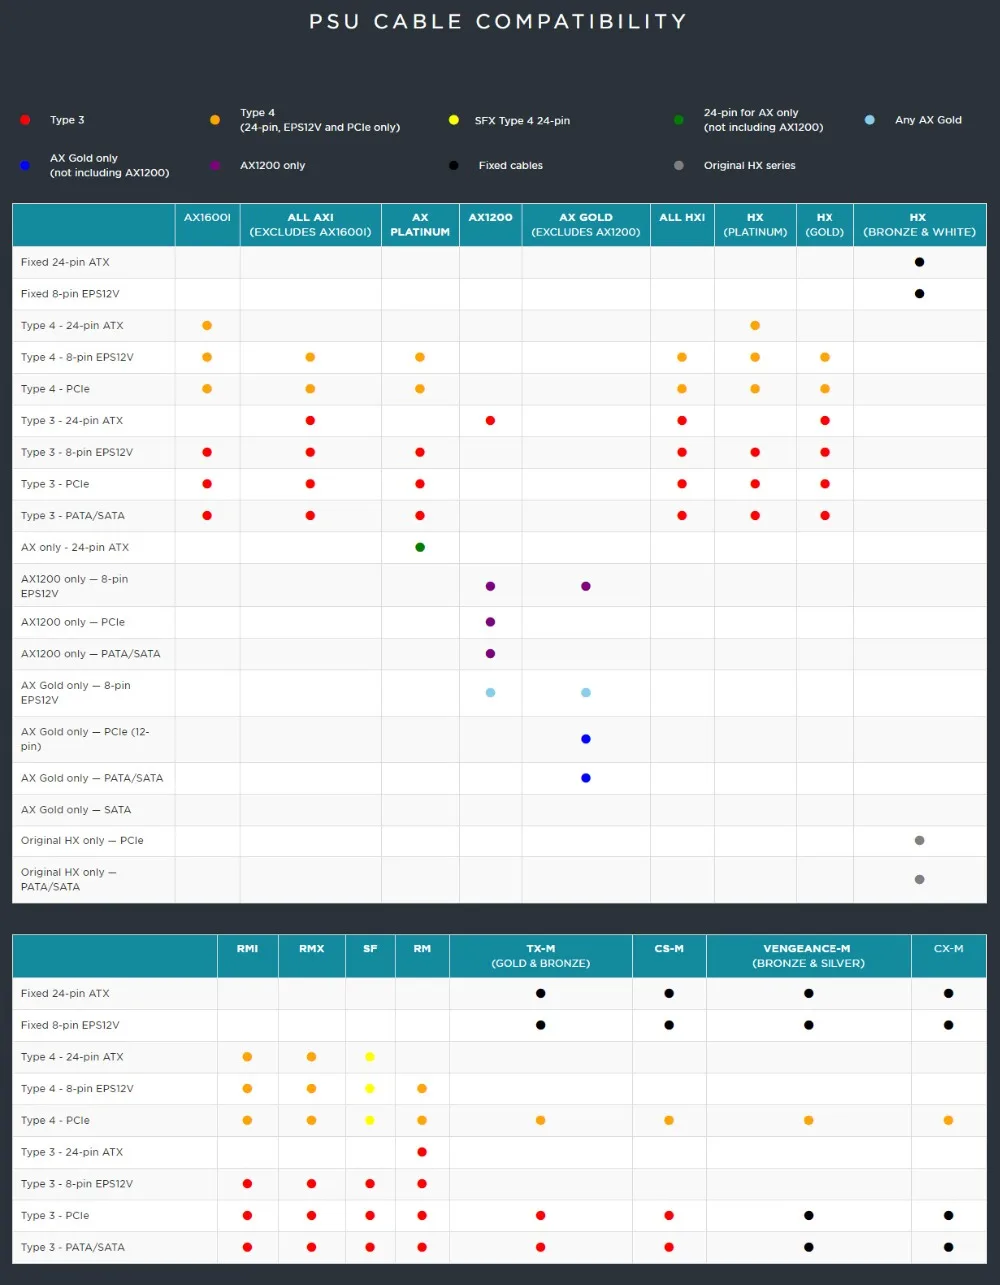Select the CX-M column header
Screen dimensions: 1000x1285
pyautogui.click(x=948, y=956)
